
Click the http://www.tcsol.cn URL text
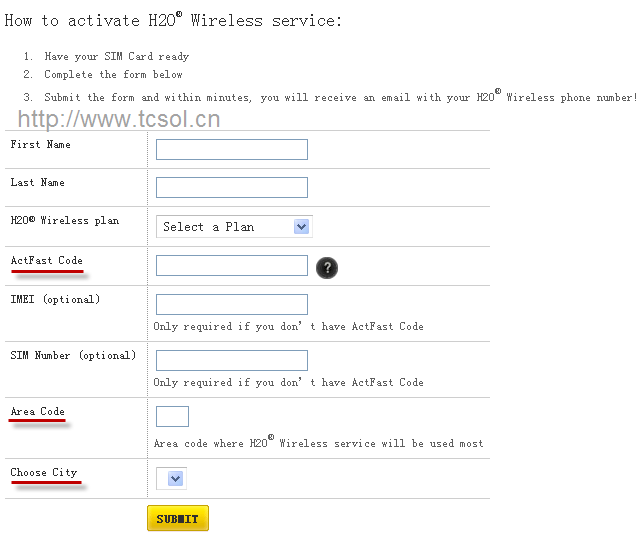(119, 121)
